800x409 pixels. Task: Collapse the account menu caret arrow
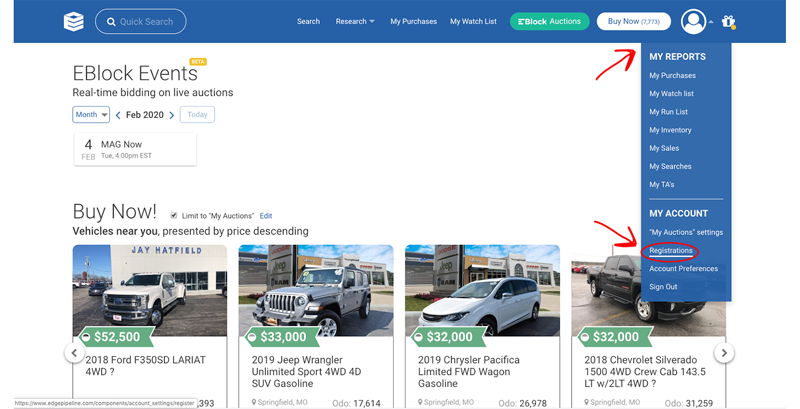click(711, 22)
